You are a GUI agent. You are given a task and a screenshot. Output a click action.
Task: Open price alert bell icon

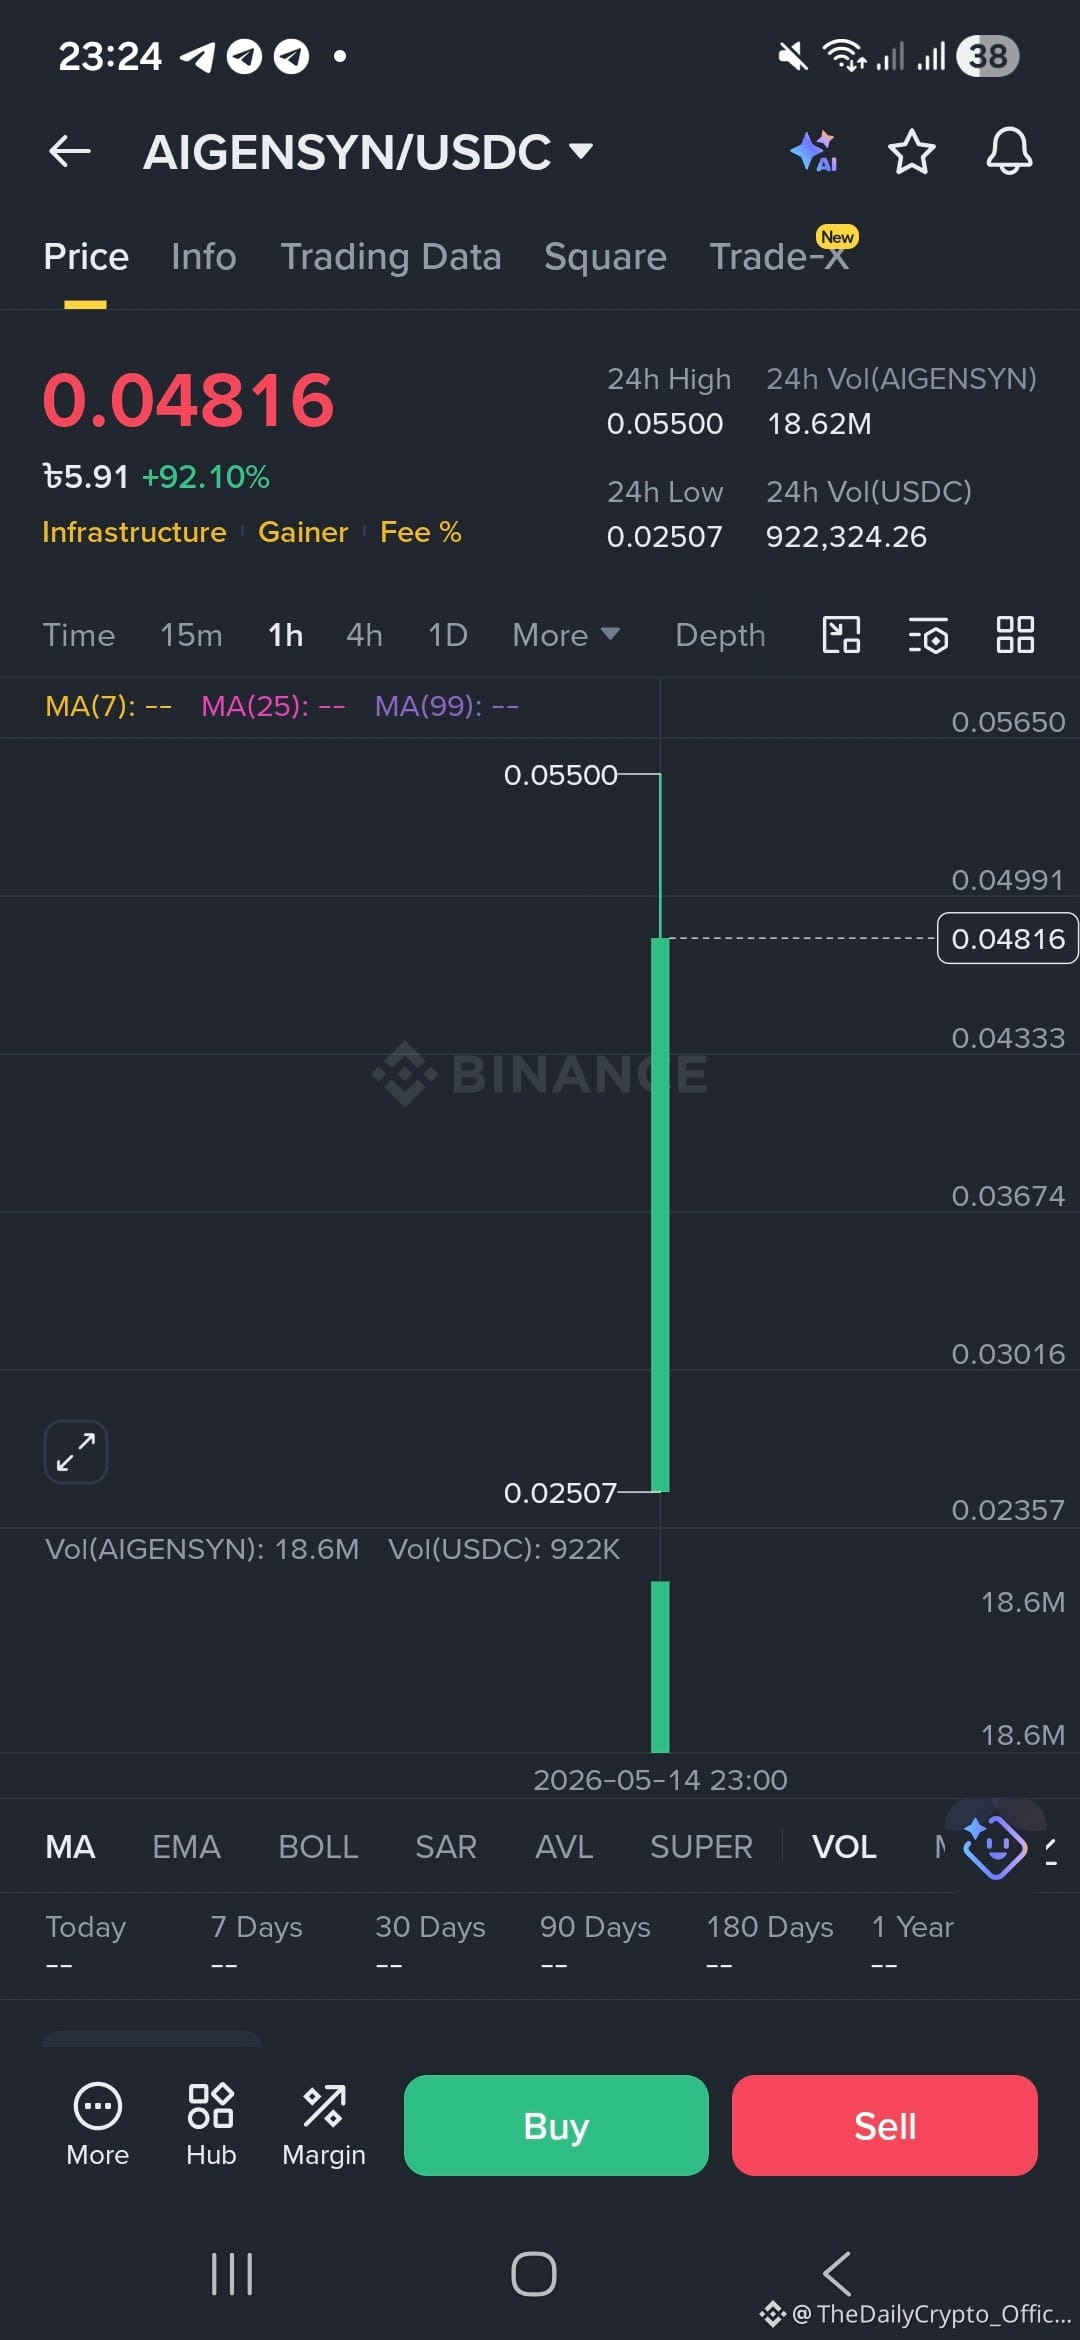[x=1009, y=152]
